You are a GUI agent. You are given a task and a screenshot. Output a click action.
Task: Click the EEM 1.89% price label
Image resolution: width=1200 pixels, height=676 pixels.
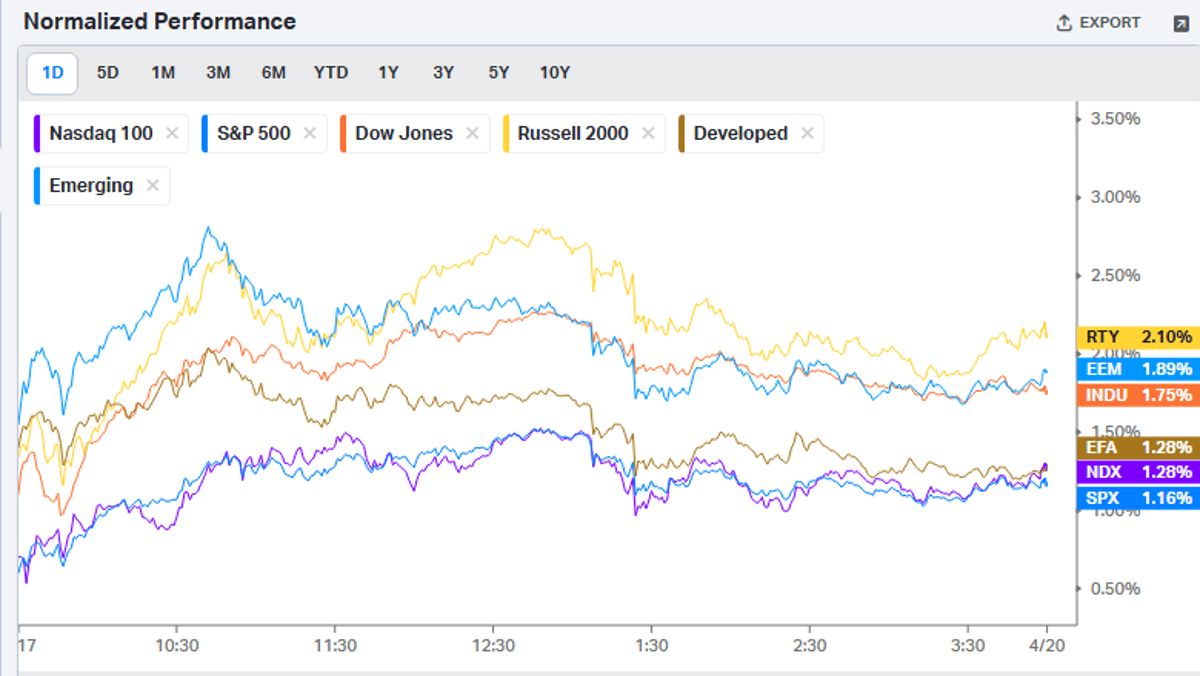tap(1136, 369)
